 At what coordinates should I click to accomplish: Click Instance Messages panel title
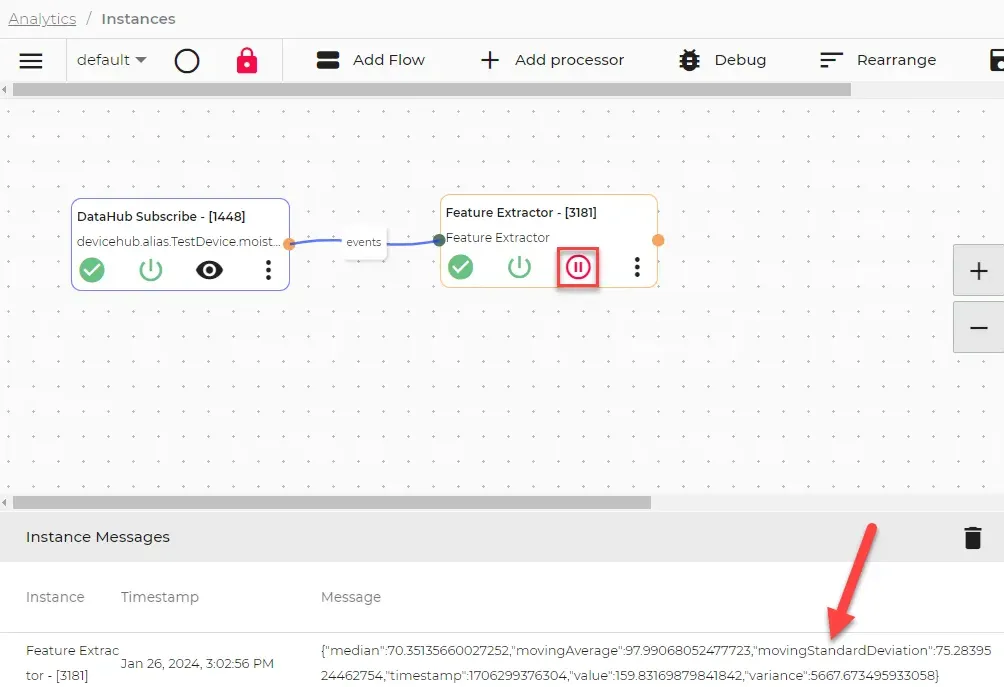pyautogui.click(x=98, y=537)
